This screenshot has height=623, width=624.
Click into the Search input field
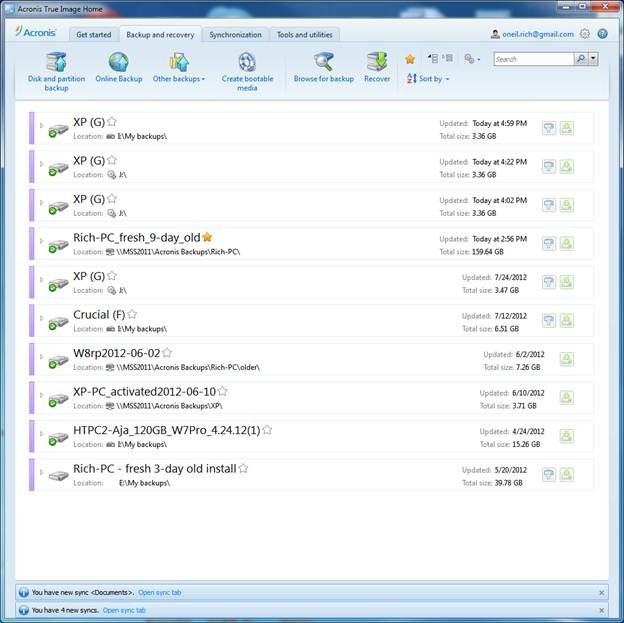click(x=532, y=59)
